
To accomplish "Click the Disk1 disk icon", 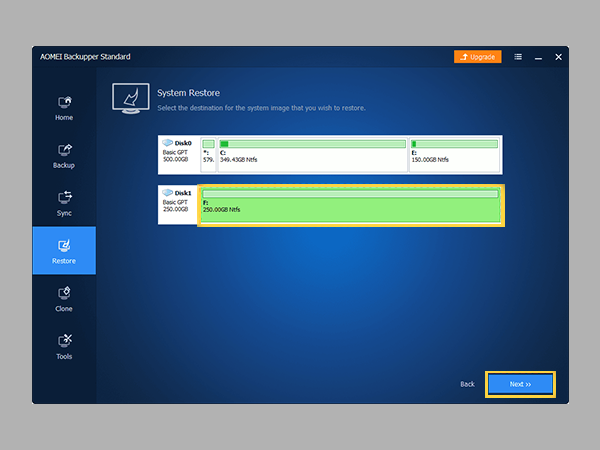I will click(x=167, y=192).
